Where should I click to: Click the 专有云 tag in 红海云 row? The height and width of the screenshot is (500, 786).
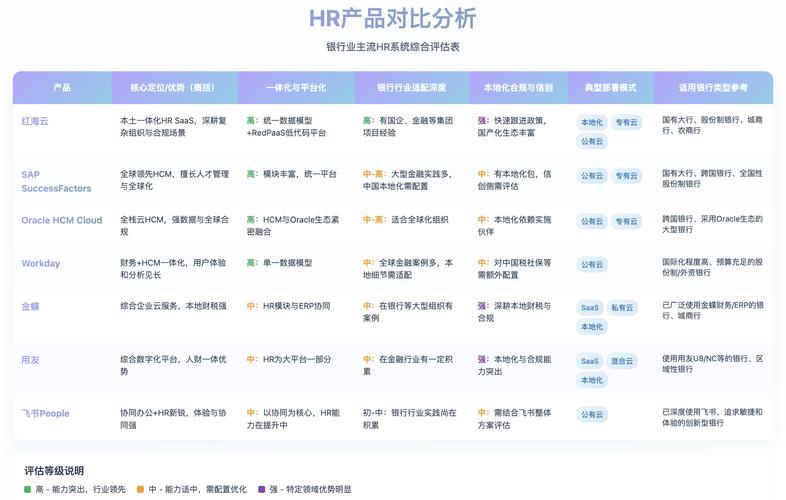coord(627,122)
